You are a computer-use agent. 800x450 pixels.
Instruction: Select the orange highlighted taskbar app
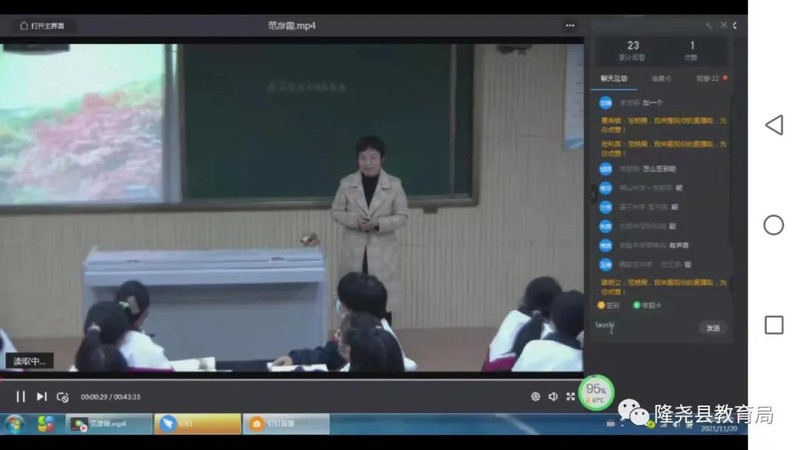tap(197, 424)
